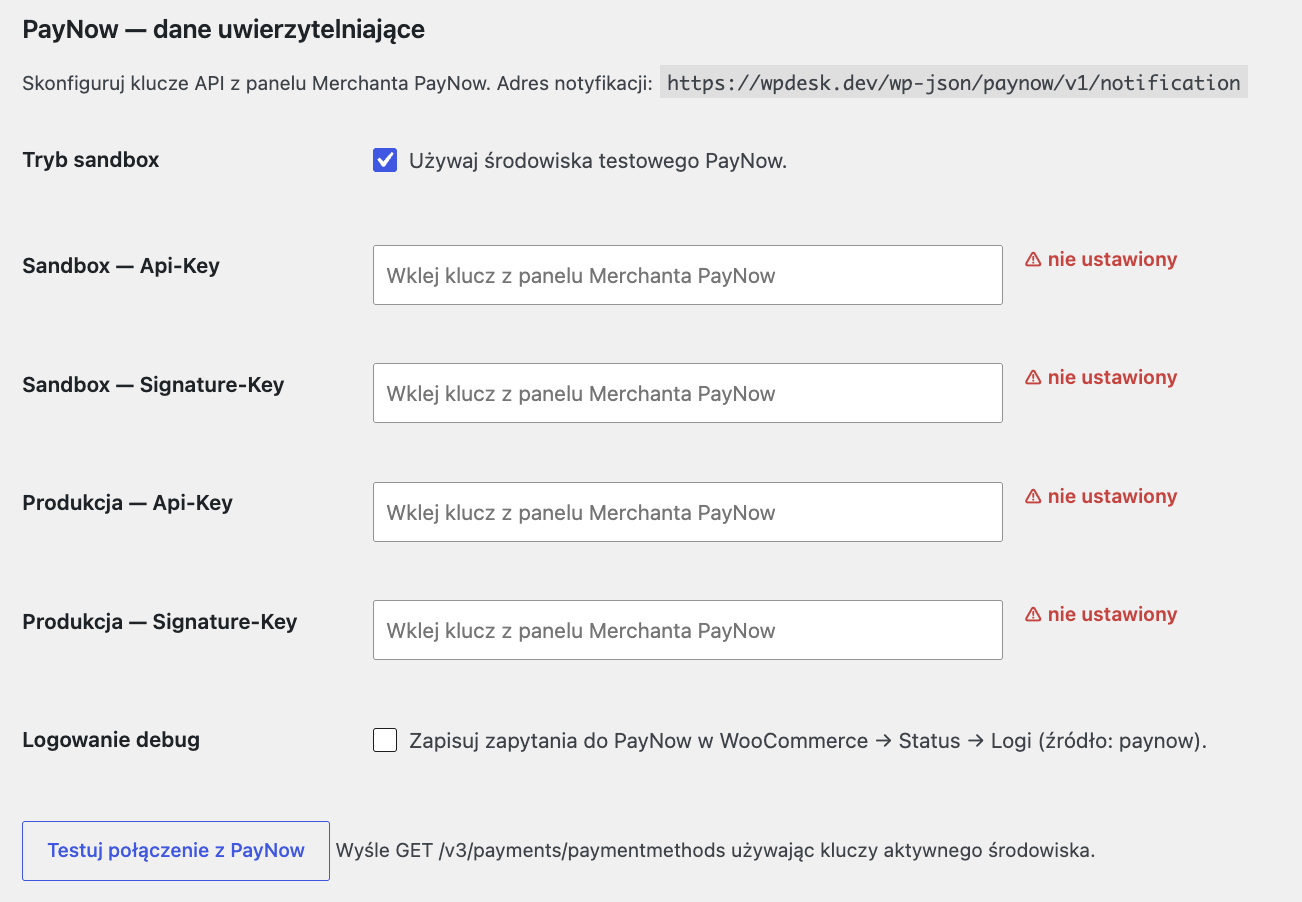Viewport: 1302px width, 902px height.
Task: Click the "Produkcja — Api-Key" label
Action: [127, 503]
